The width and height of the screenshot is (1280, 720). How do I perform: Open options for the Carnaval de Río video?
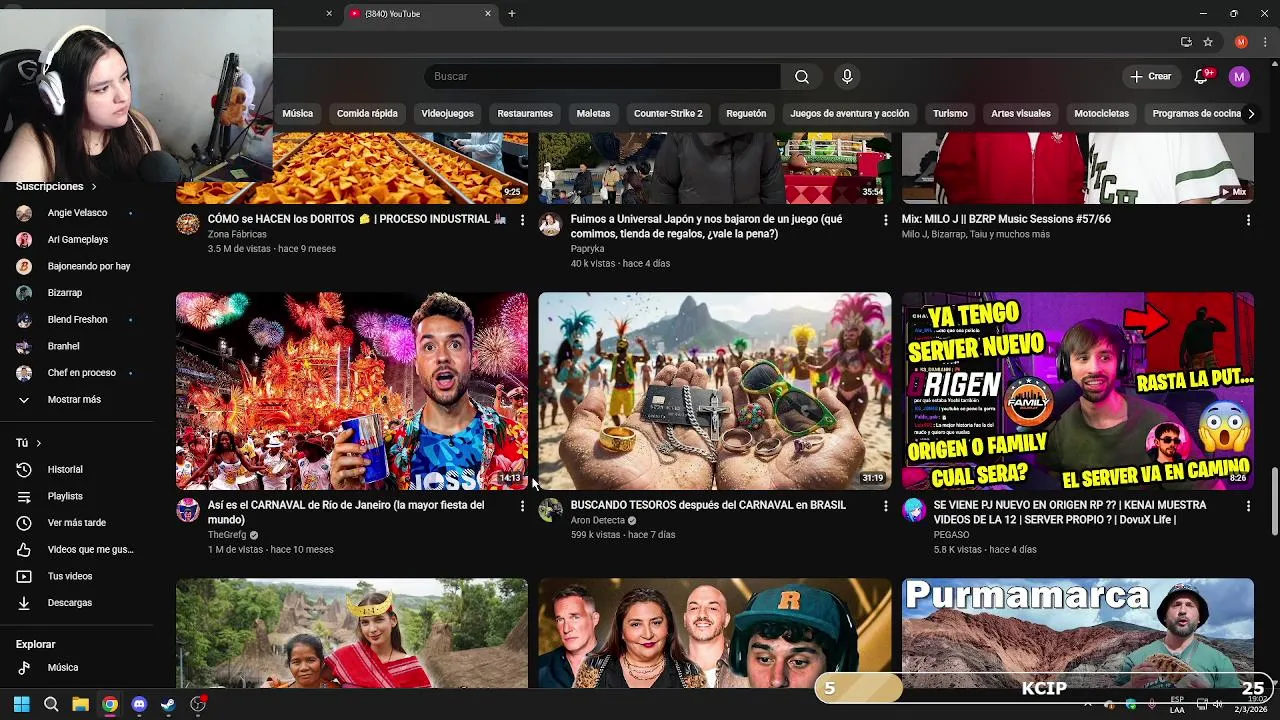[522, 506]
